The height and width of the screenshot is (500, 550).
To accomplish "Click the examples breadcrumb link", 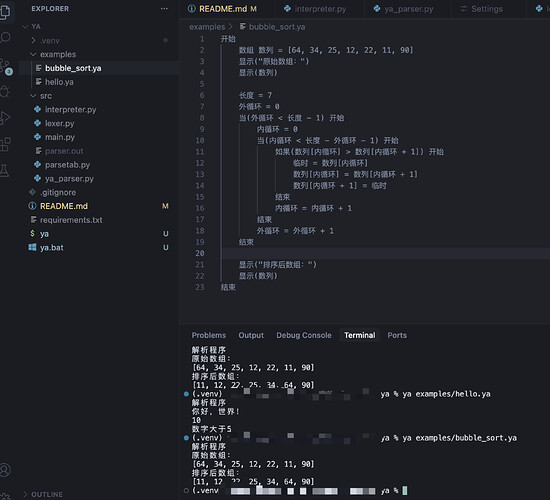I will point(207,27).
